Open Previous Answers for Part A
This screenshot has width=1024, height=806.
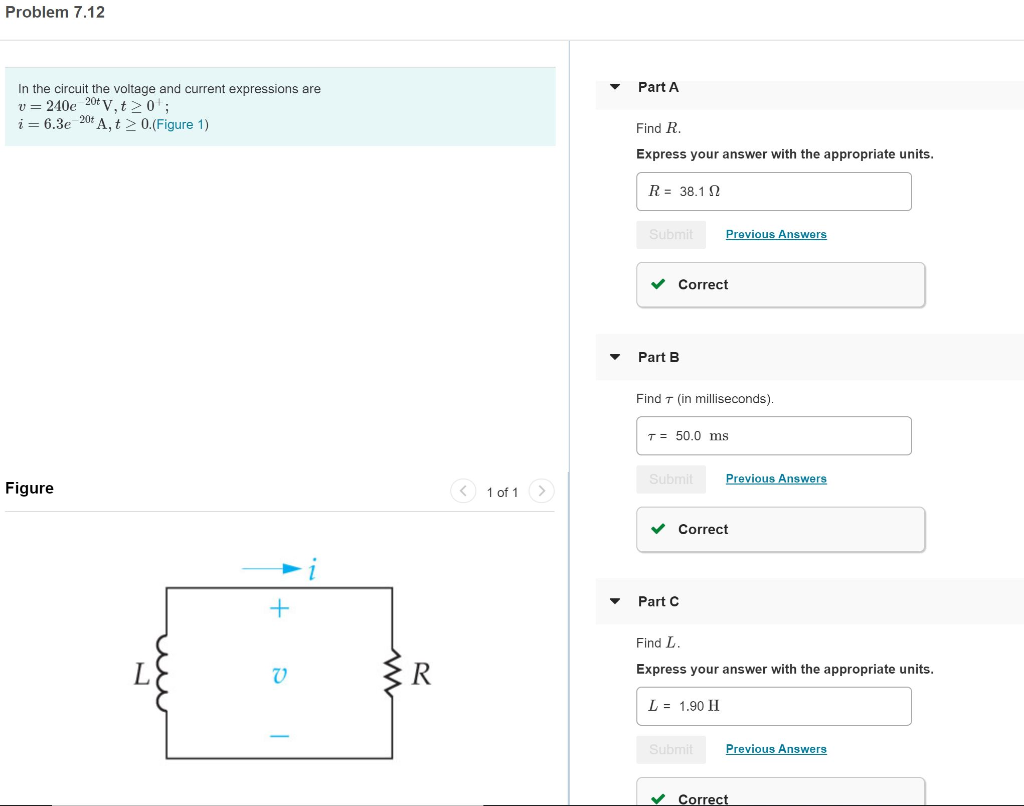coord(776,234)
